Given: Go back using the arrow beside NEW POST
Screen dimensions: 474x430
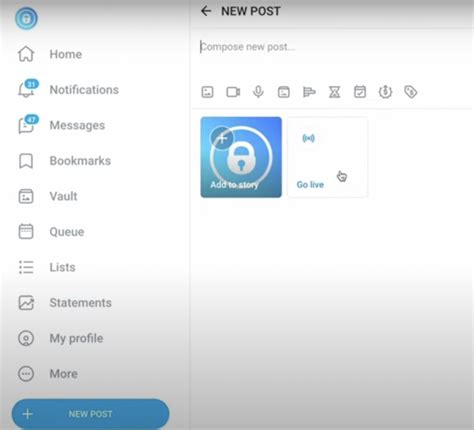Looking at the screenshot, I should [206, 11].
